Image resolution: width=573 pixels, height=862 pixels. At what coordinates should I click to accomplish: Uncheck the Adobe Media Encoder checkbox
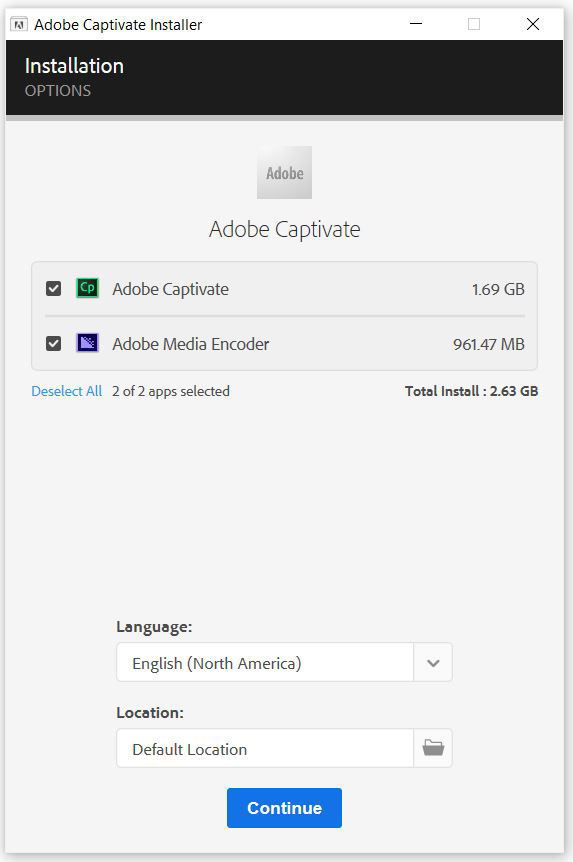click(x=53, y=344)
